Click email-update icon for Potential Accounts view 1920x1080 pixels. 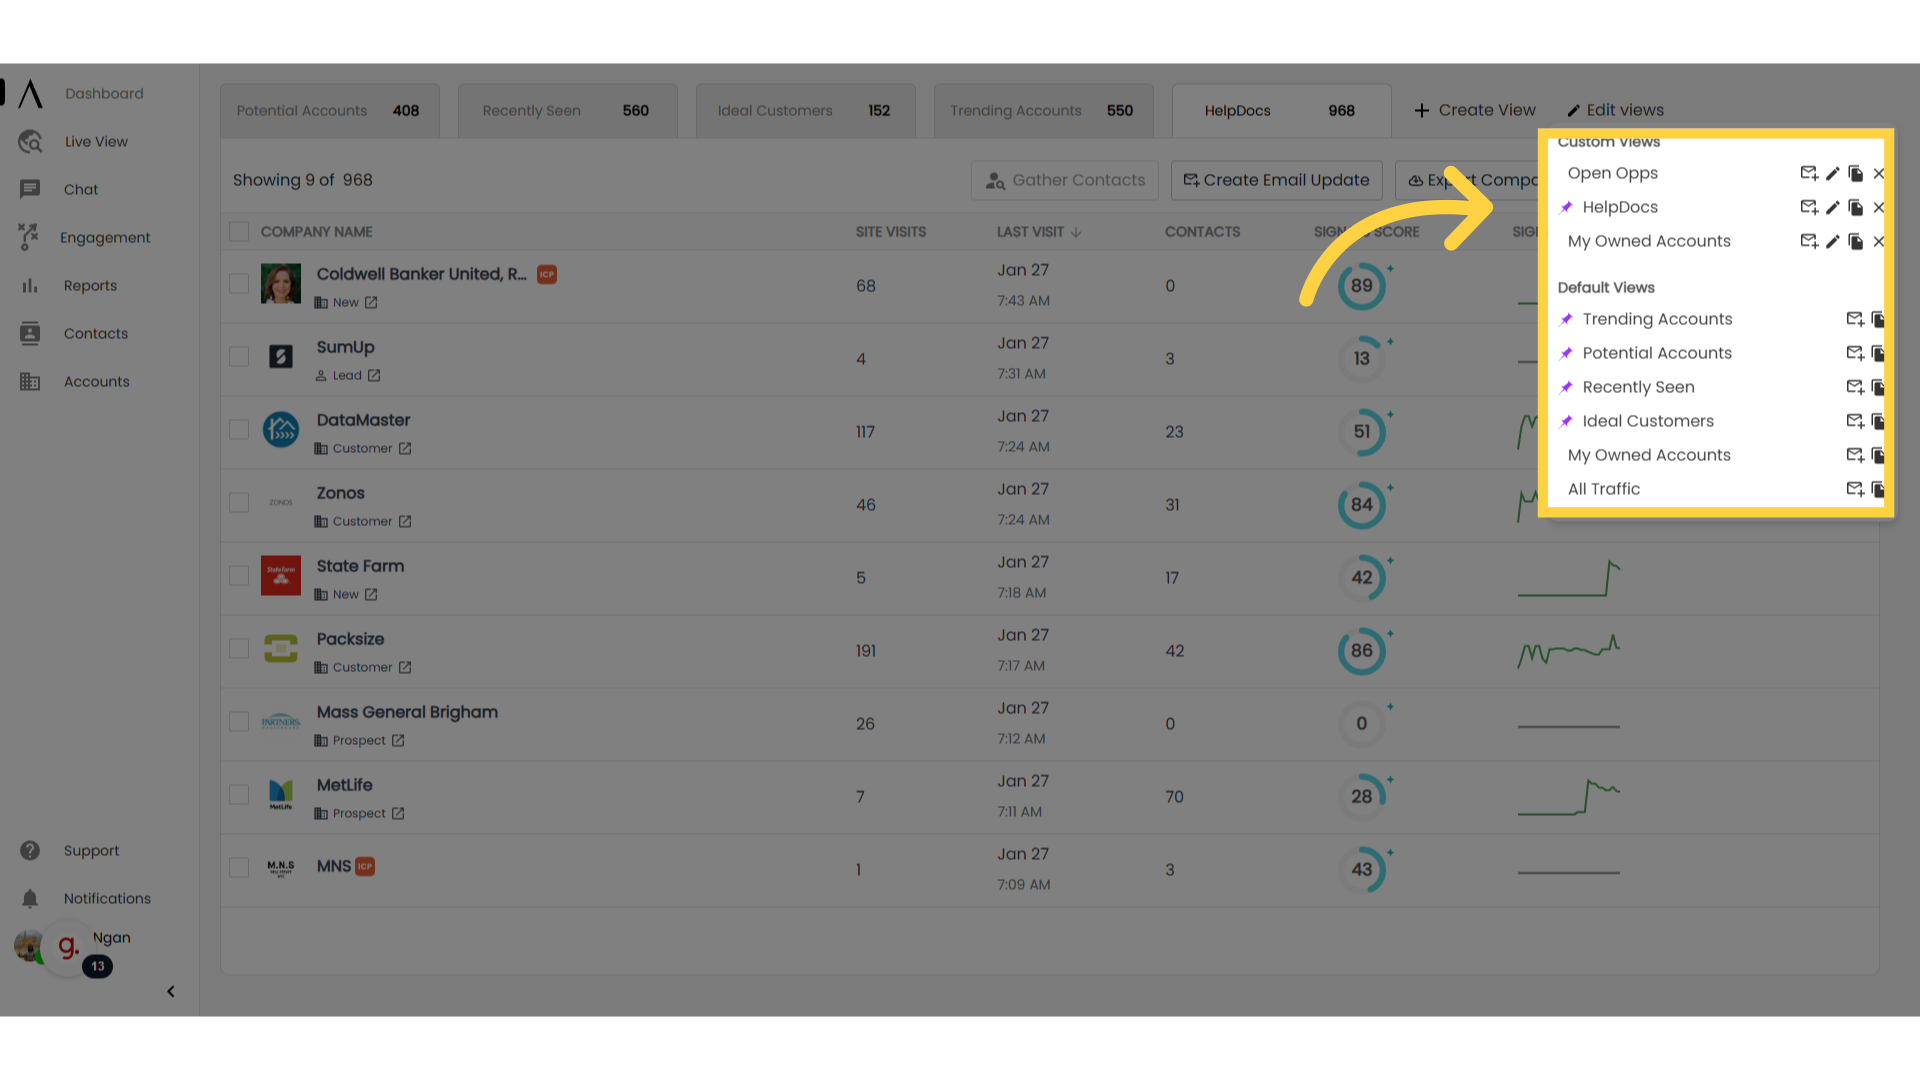1855,354
